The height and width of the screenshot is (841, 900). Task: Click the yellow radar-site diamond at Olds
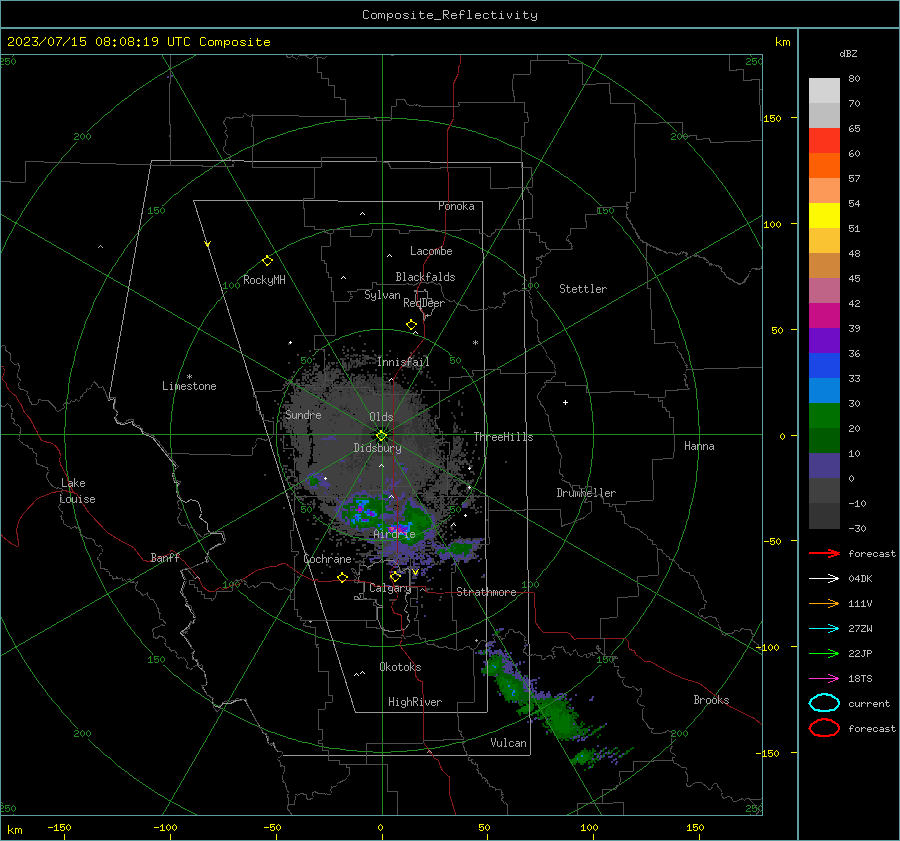pyautogui.click(x=381, y=436)
